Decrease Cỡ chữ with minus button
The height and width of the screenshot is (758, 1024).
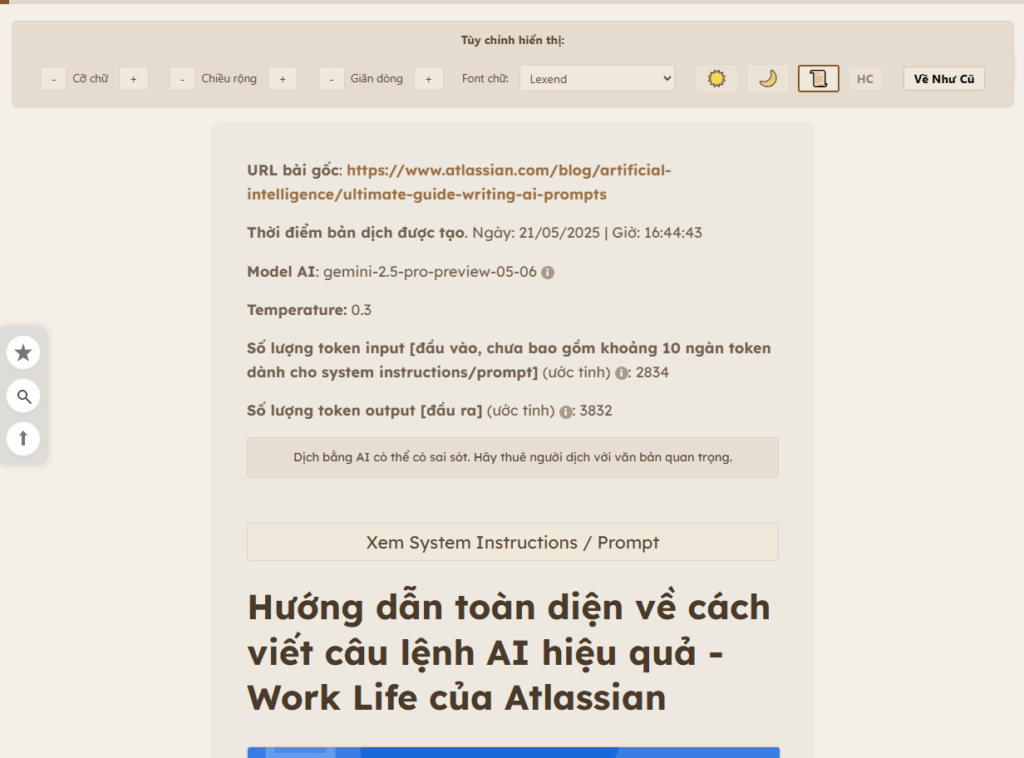click(54, 79)
